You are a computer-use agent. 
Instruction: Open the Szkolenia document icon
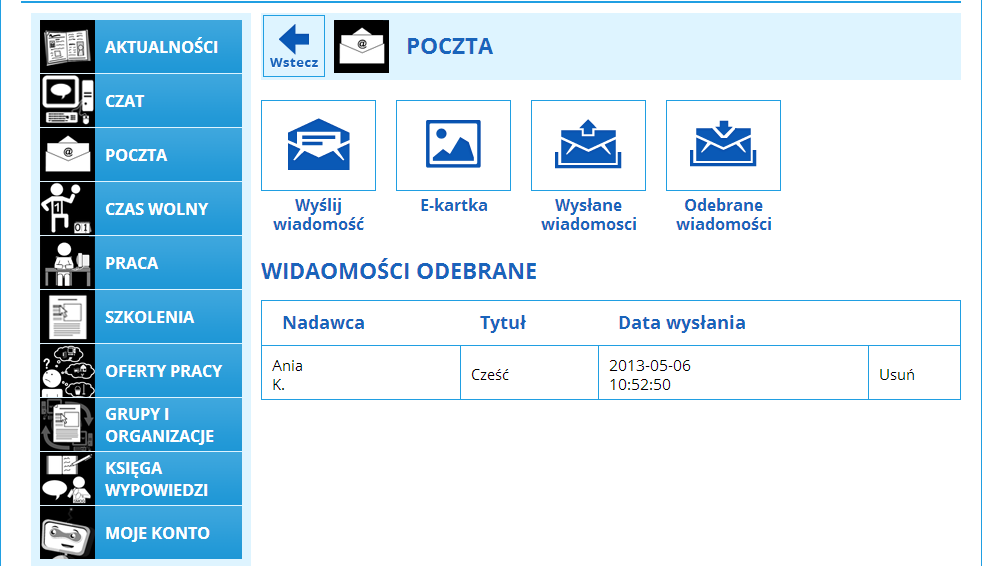68,317
